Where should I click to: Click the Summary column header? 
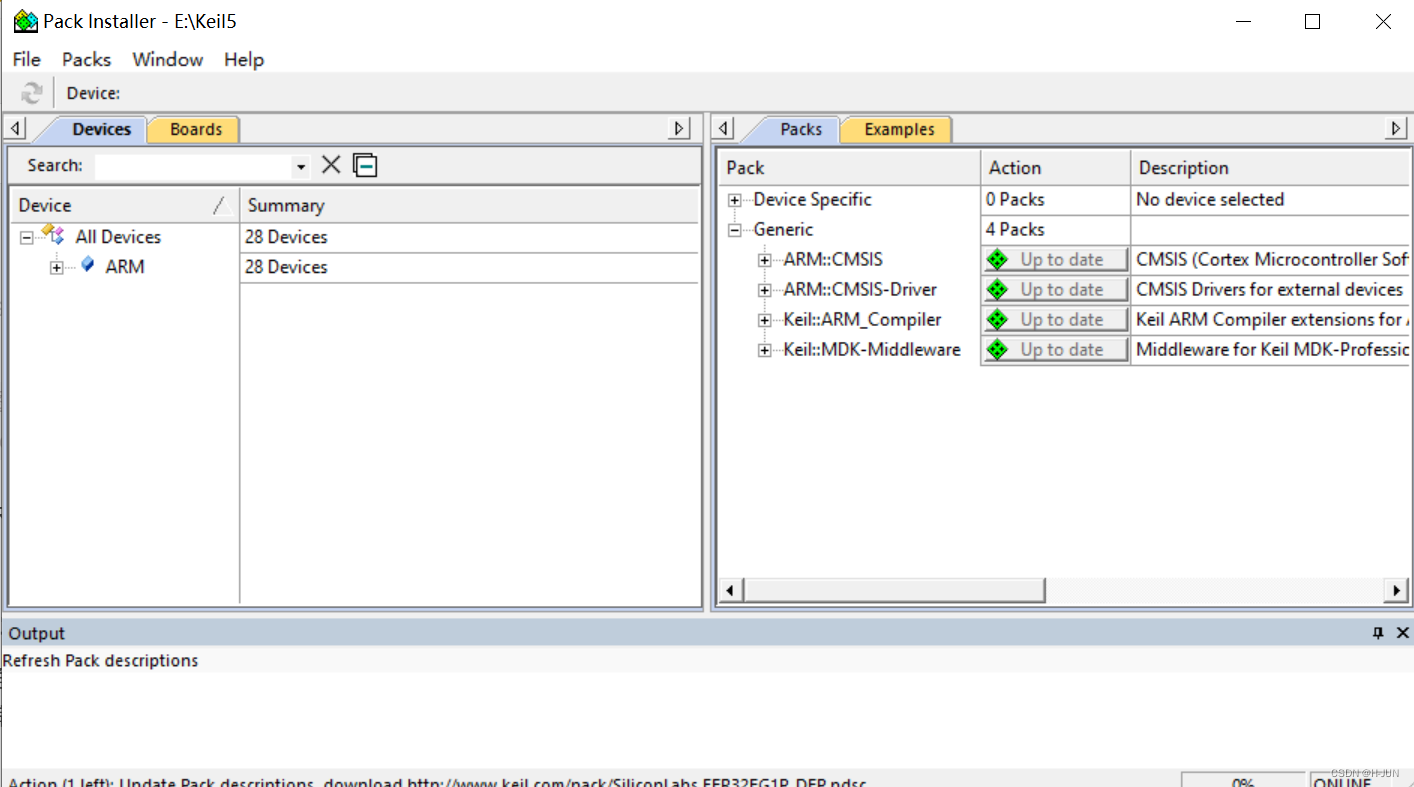[469, 205]
